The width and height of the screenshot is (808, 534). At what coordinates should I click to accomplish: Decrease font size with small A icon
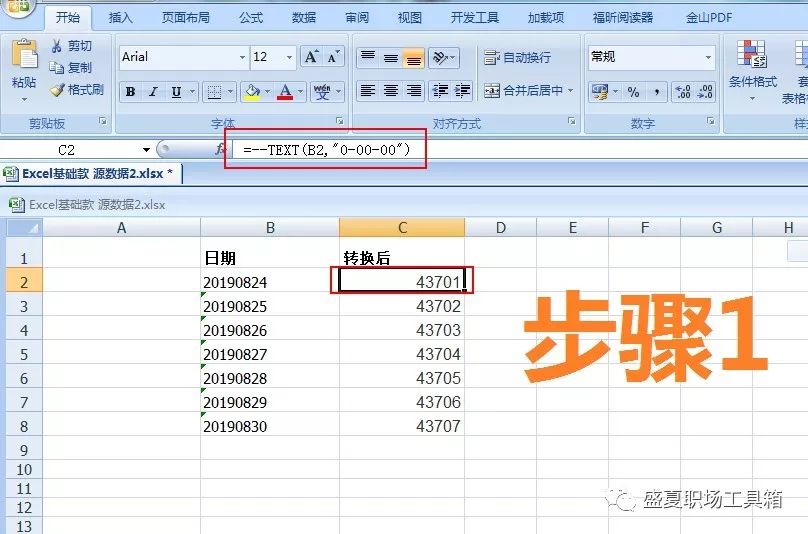coord(333,57)
